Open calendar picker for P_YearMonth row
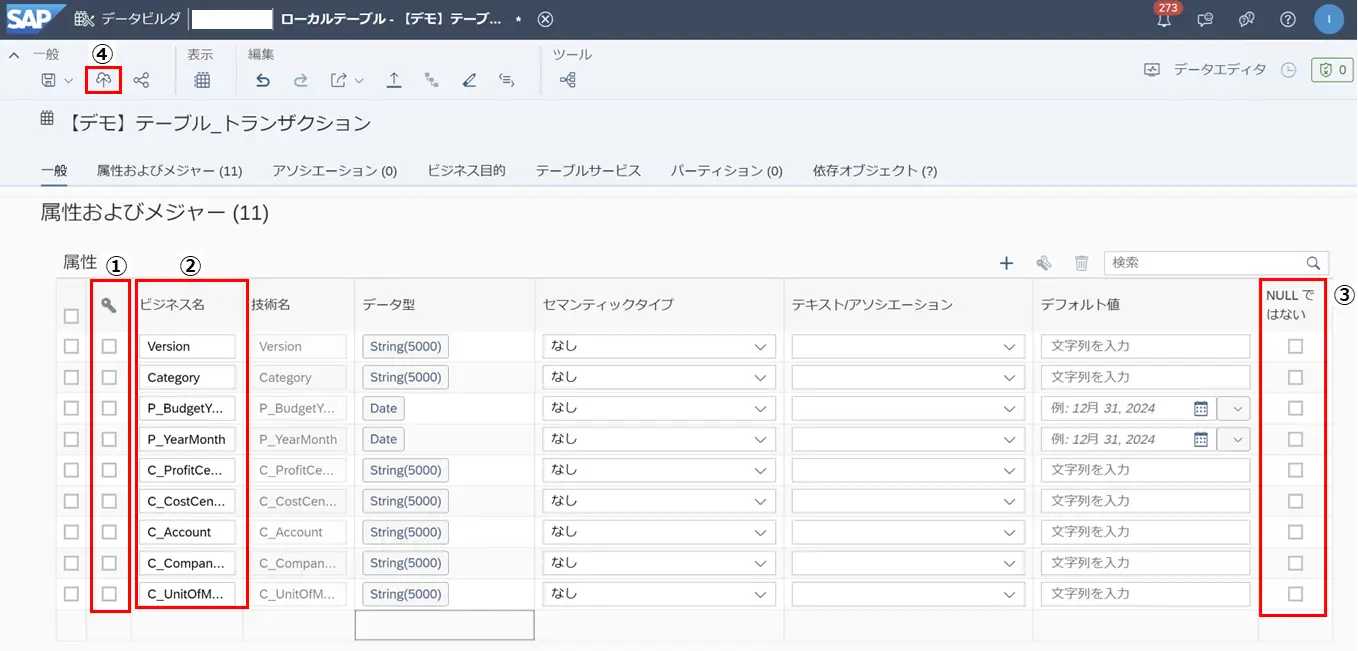The height and width of the screenshot is (651, 1358). click(1201, 439)
